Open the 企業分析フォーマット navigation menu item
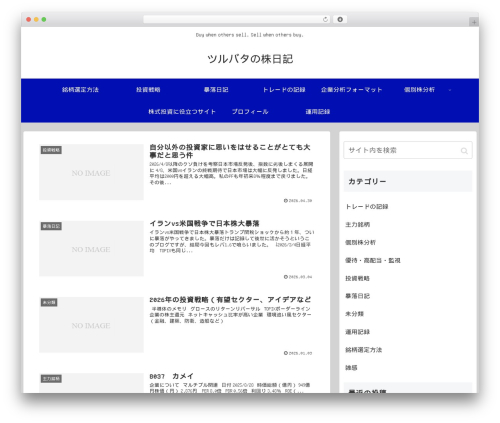 tap(352, 90)
